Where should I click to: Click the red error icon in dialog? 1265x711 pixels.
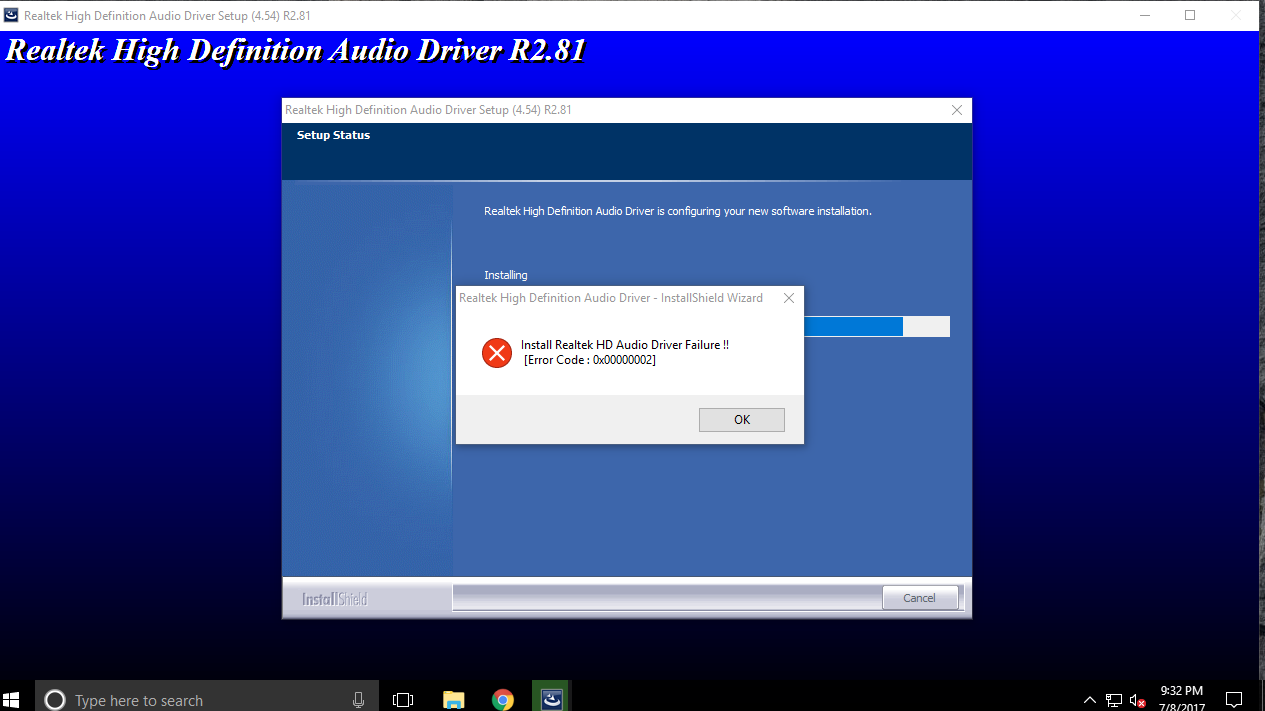(497, 352)
